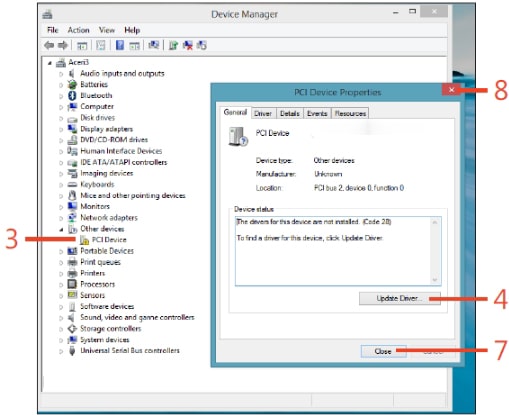Click the Uninstall device toolbar icon

coord(188,45)
